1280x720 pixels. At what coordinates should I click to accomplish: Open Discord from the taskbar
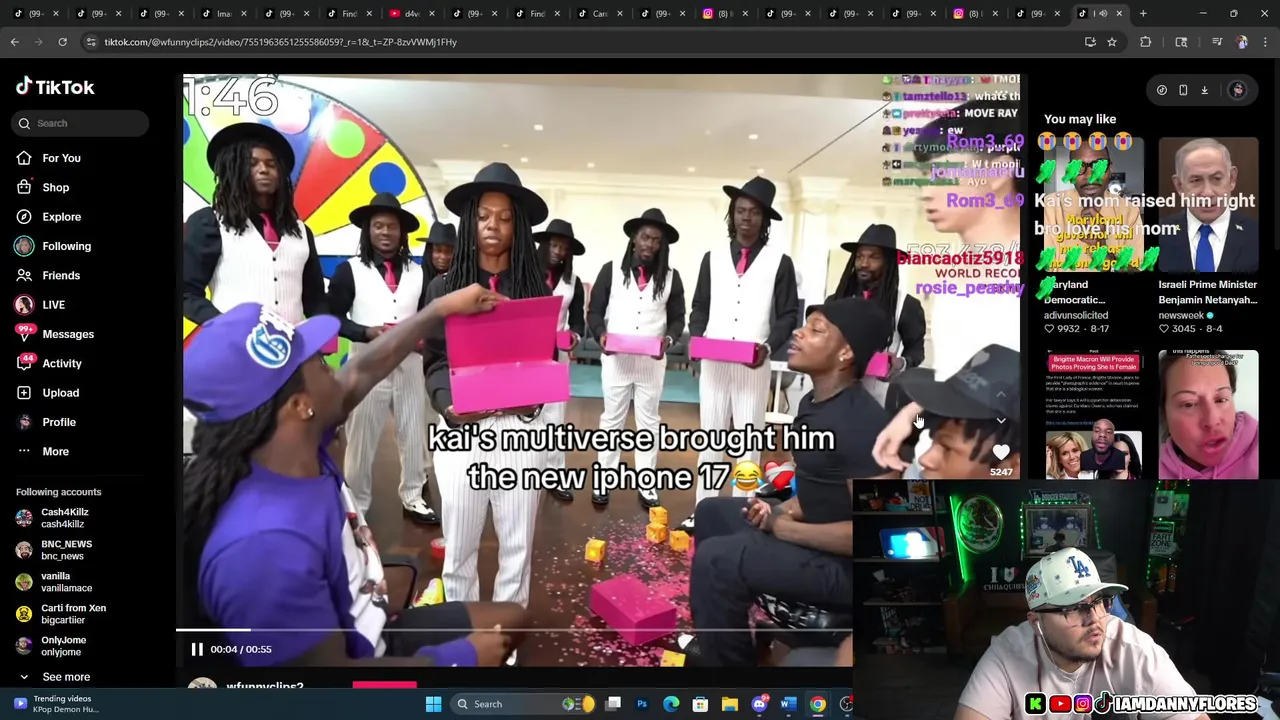click(759, 704)
